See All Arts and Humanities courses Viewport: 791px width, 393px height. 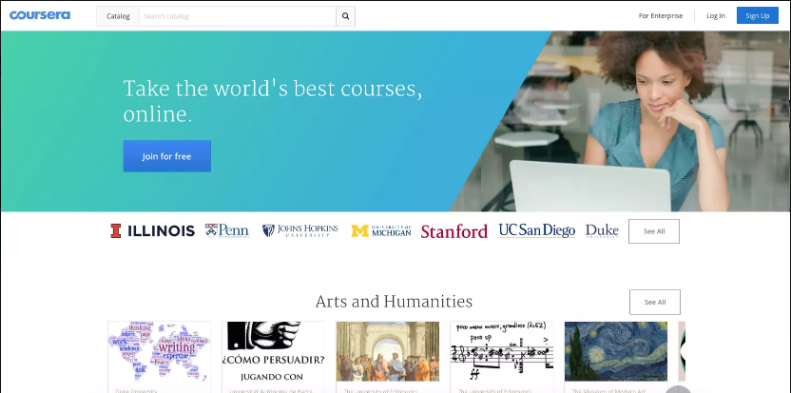point(655,302)
